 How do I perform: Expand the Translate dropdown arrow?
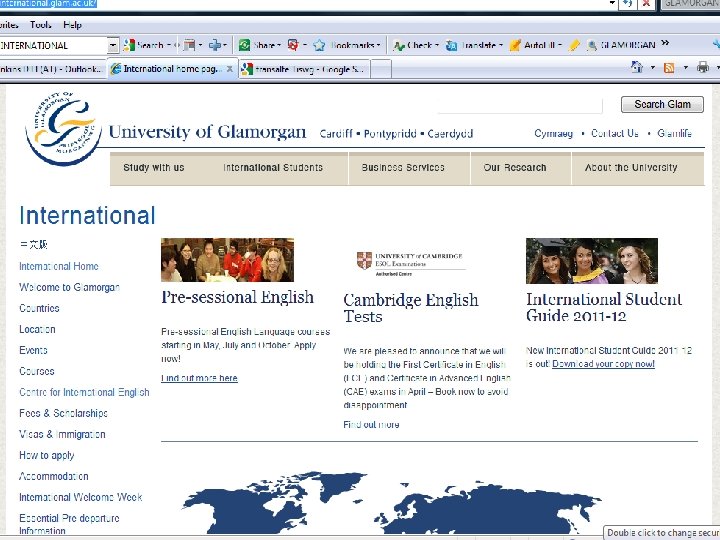(x=501, y=45)
